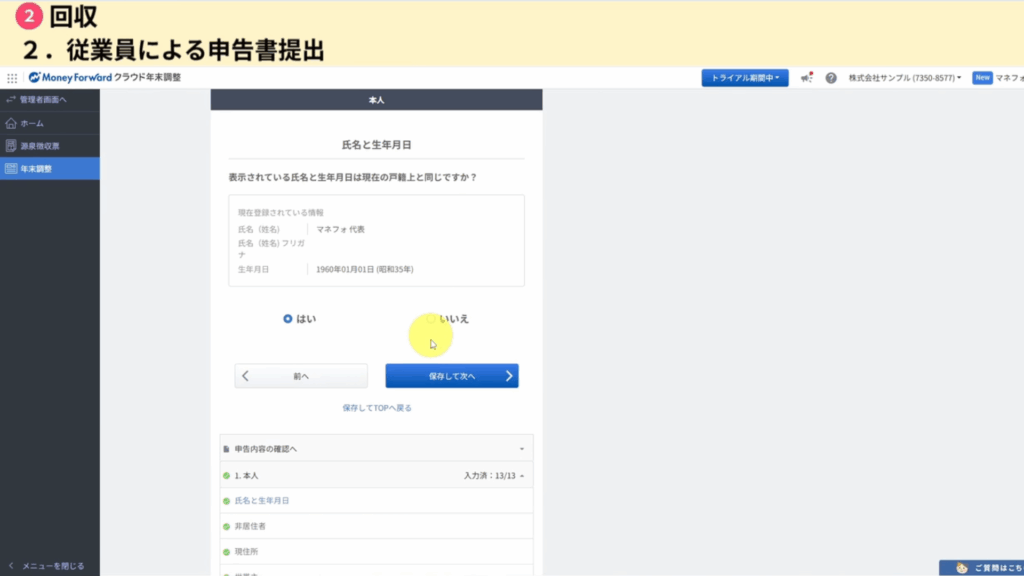The image size is (1024, 576).
Task: Click the 源泉徴収票 document icon in sidebar
Action: click(11, 146)
